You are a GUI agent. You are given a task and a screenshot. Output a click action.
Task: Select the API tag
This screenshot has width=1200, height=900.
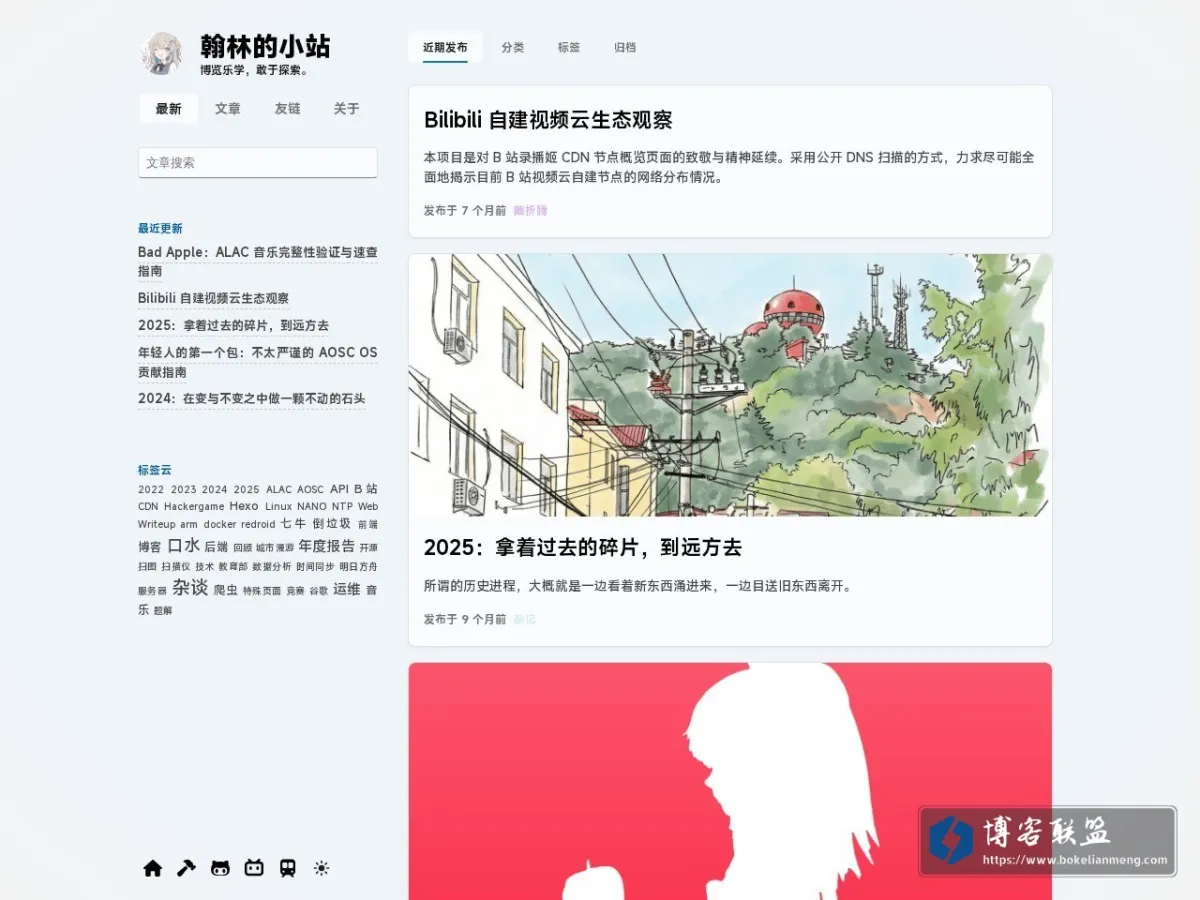click(339, 489)
